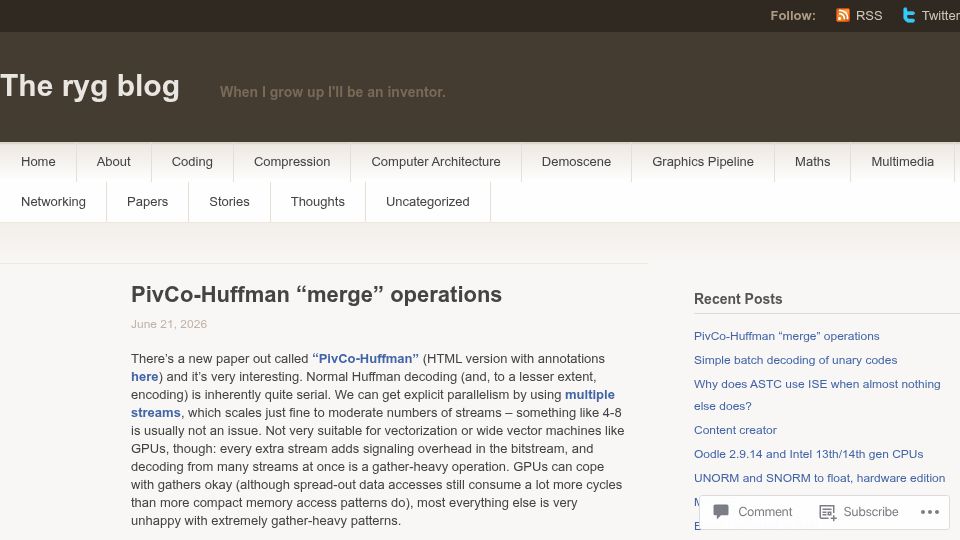Image resolution: width=960 pixels, height=540 pixels.
Task: Open the Computer Architecture category
Action: 436,162
